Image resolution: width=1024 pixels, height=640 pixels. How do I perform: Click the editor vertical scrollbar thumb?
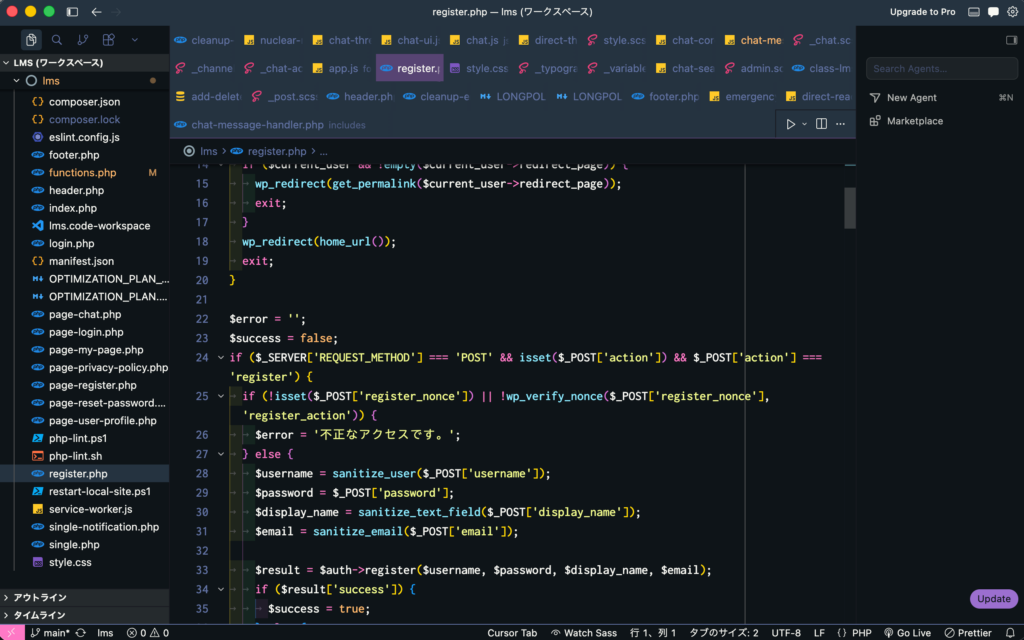pos(850,208)
